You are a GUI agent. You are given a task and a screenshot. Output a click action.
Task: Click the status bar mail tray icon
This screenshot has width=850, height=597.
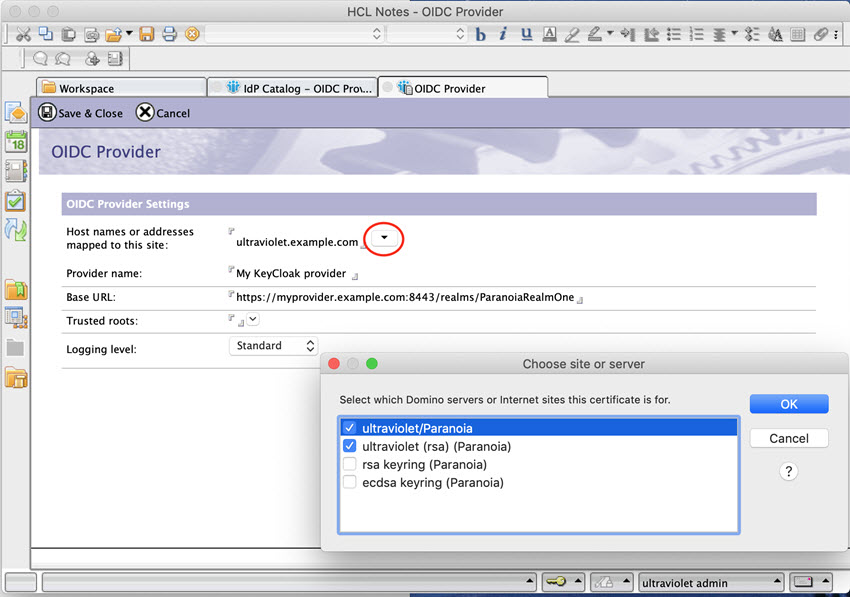pyautogui.click(x=803, y=582)
